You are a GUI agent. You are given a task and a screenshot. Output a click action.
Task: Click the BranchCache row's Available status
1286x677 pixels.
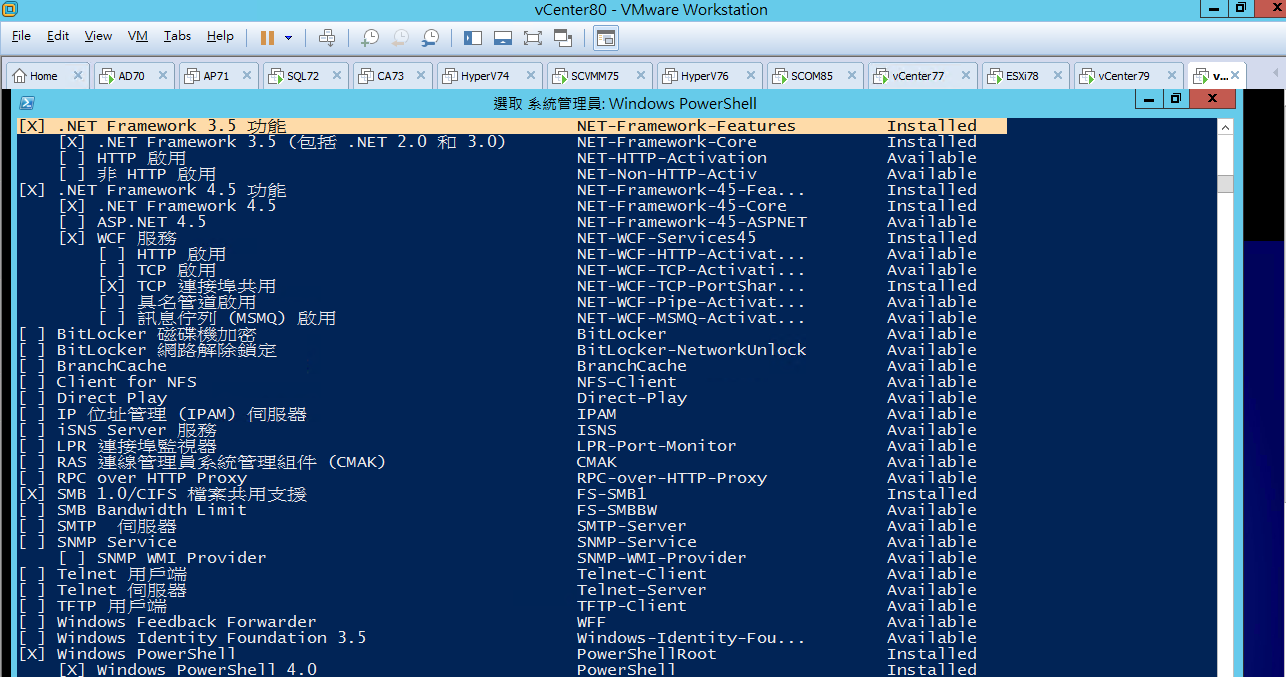932,366
